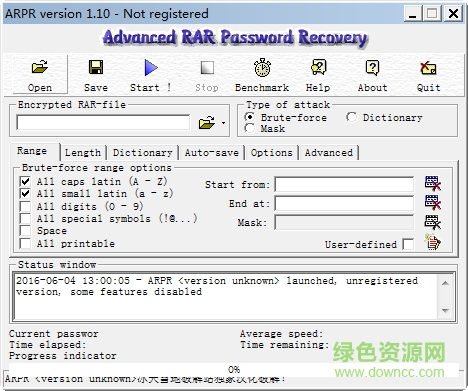The height and width of the screenshot is (391, 468).
Task: Open the Dictionary tab
Action: click(143, 153)
